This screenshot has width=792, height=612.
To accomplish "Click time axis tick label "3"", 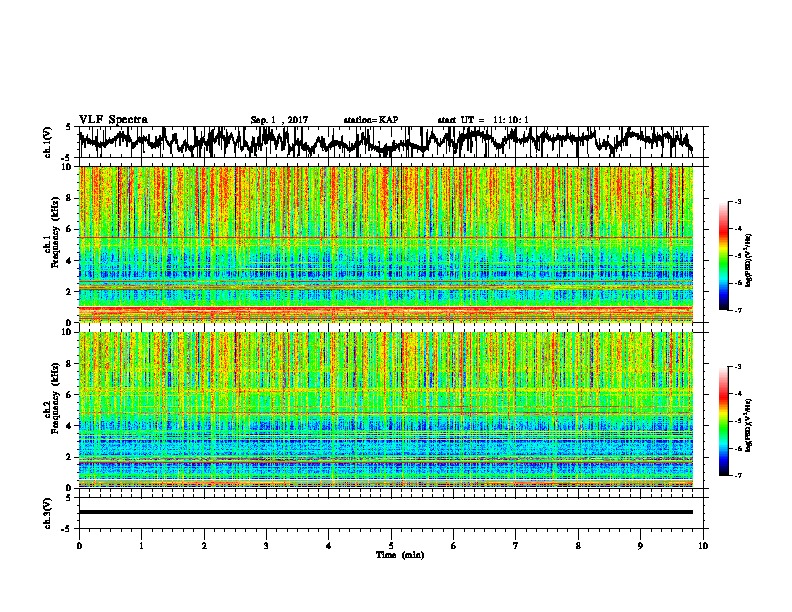I will pos(266,546).
